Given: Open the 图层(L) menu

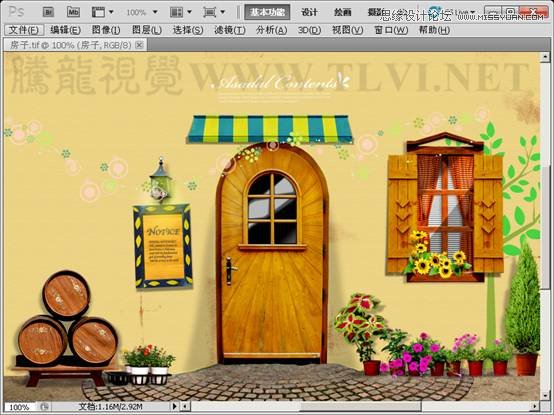Looking at the screenshot, I should click(147, 30).
